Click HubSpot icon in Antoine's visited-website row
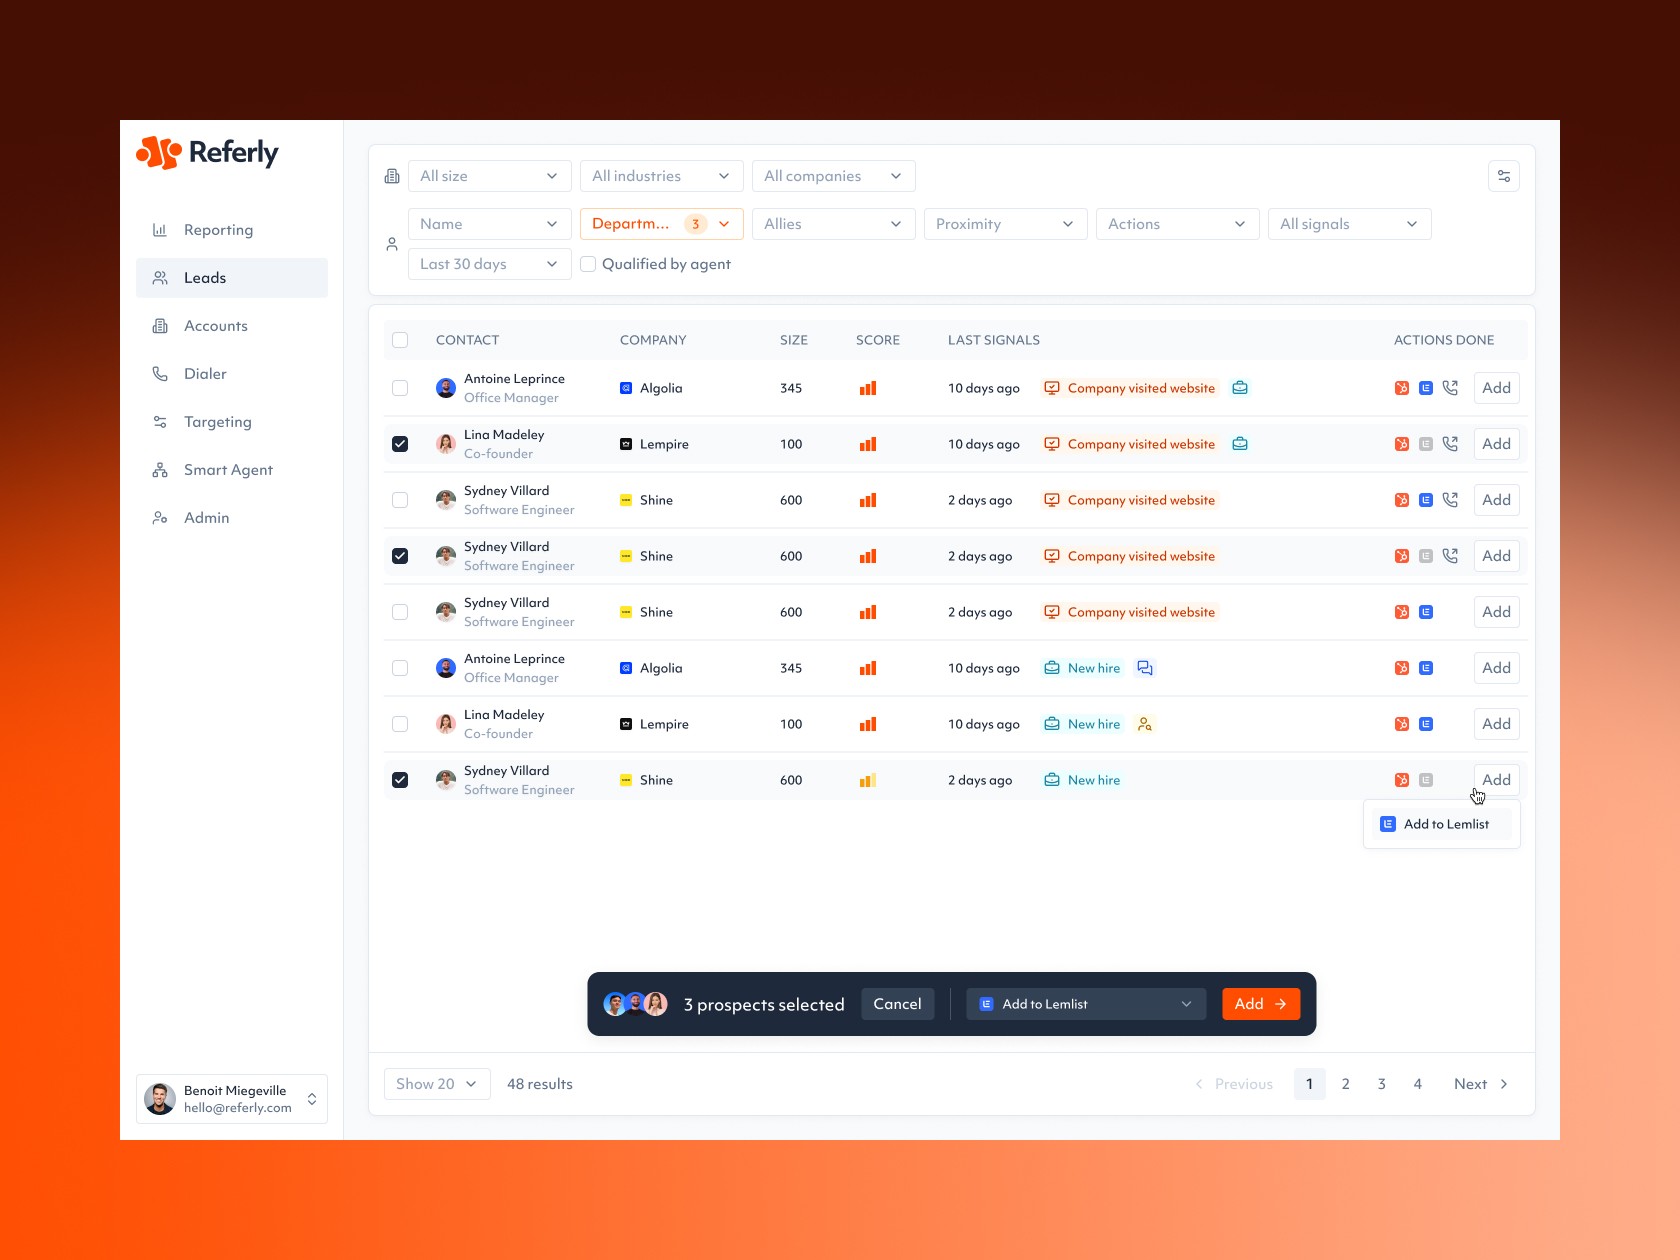1680x1260 pixels. coord(1402,388)
